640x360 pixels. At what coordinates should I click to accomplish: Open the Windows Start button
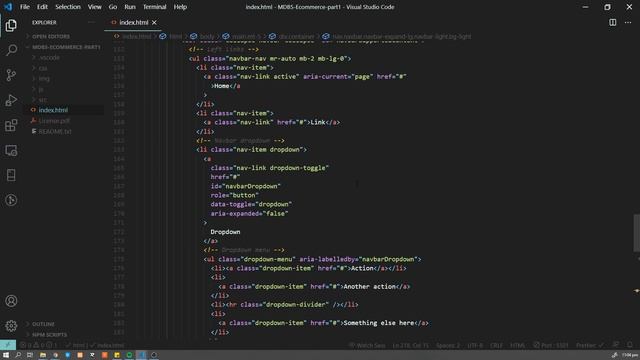pos(6,355)
